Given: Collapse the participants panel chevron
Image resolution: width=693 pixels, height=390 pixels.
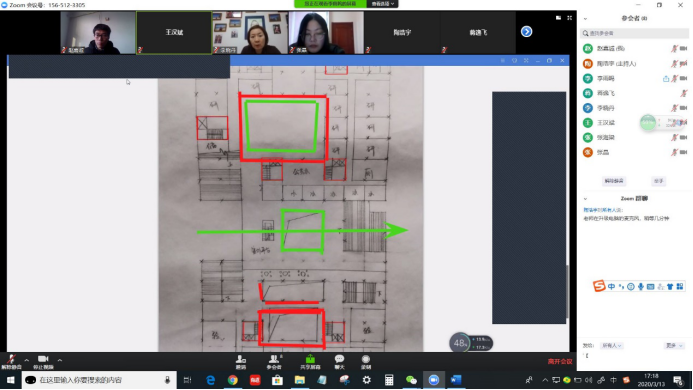Looking at the screenshot, I should click(586, 19).
